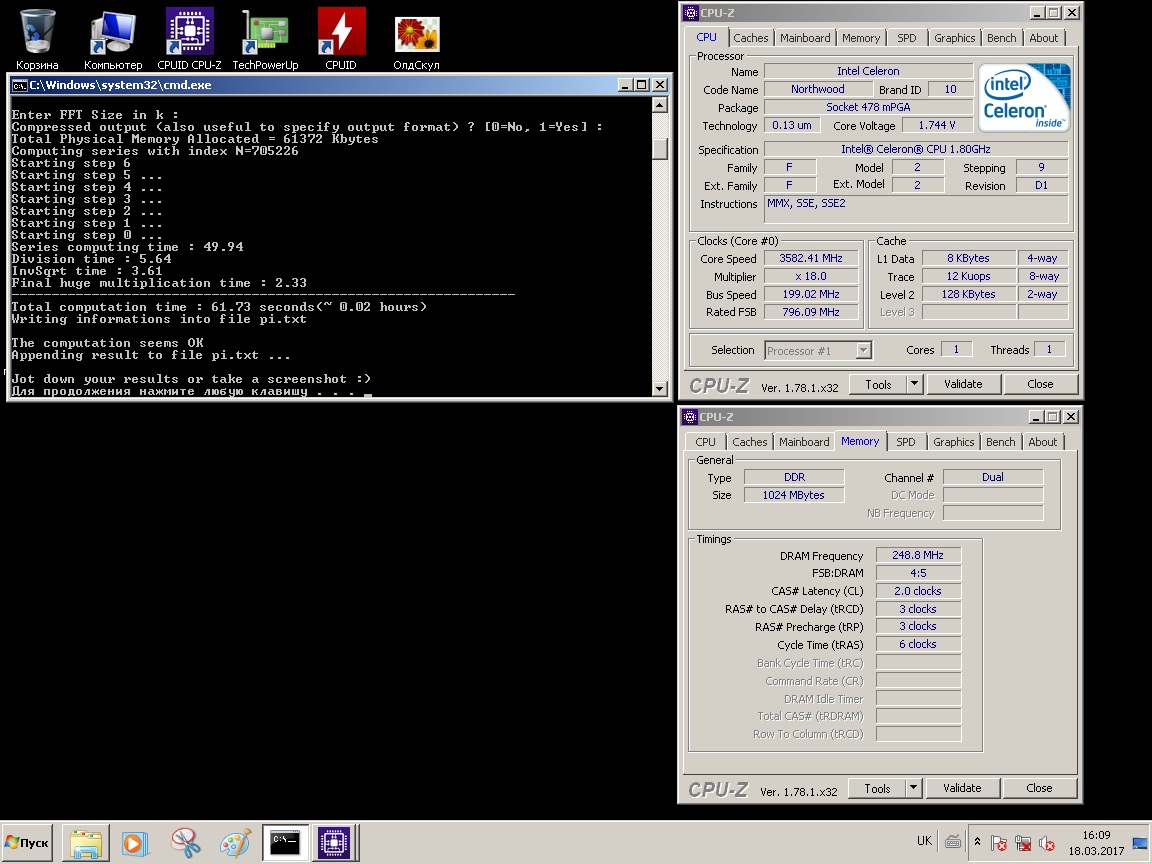Switch to Graphics tab in top CPU-Z
Screen dimensions: 1152x864
(954, 38)
